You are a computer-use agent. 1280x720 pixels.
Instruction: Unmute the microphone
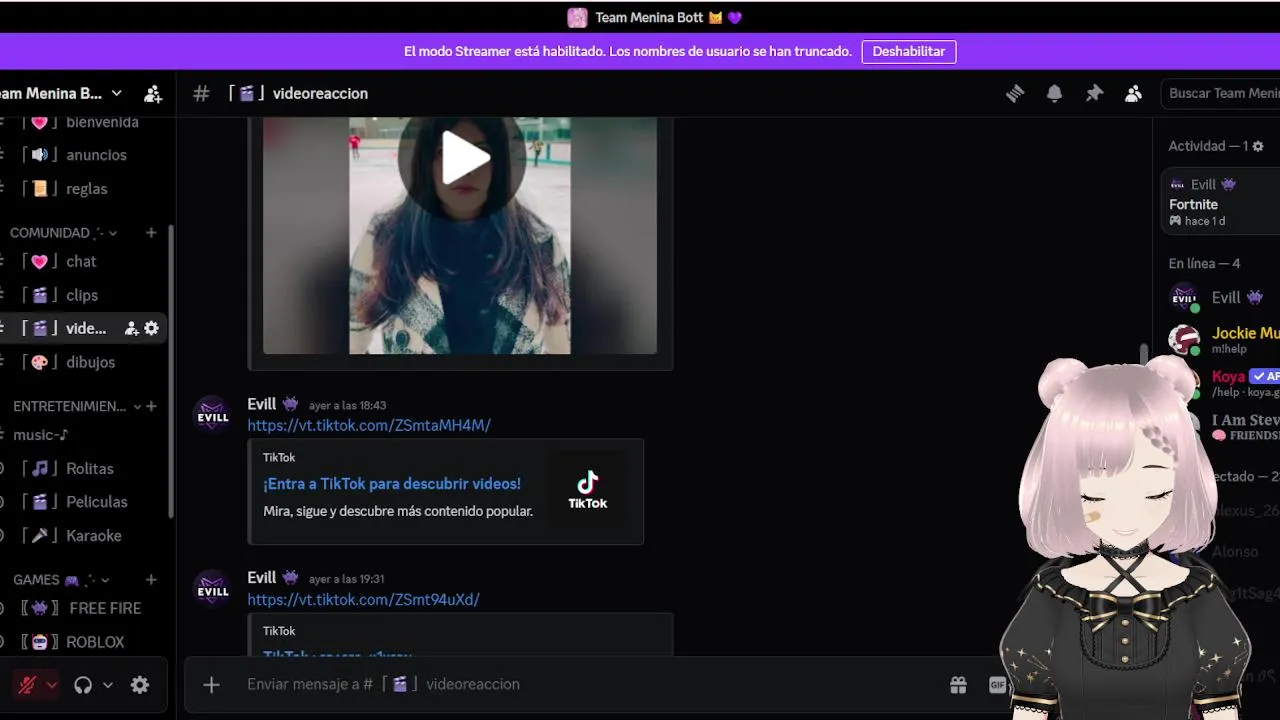pyautogui.click(x=27, y=685)
